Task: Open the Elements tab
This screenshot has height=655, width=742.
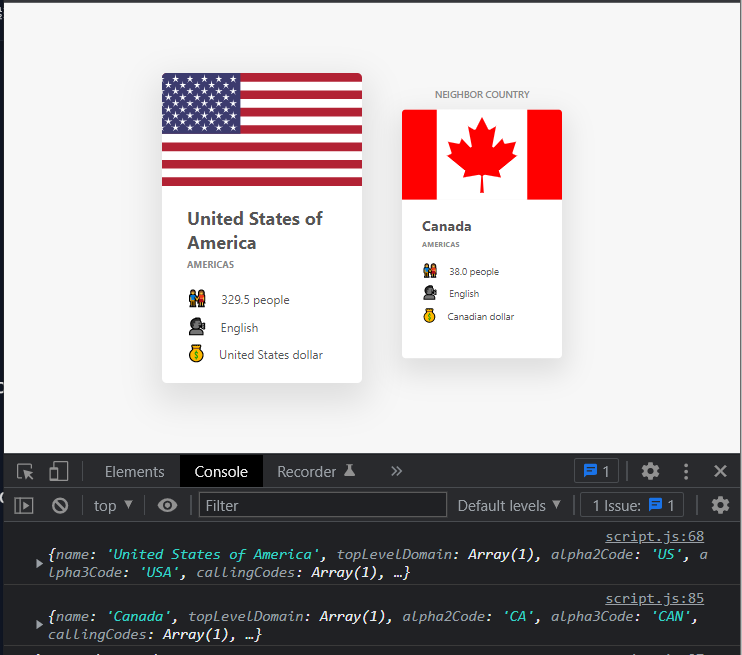Action: [134, 471]
